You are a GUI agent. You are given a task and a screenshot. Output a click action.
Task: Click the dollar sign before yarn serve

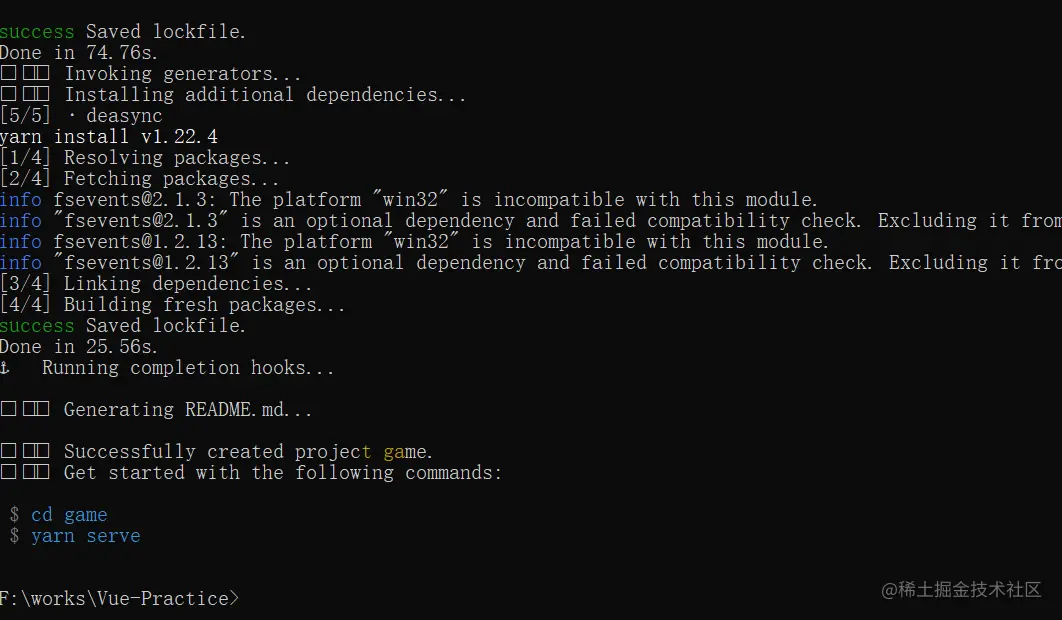pos(14,535)
